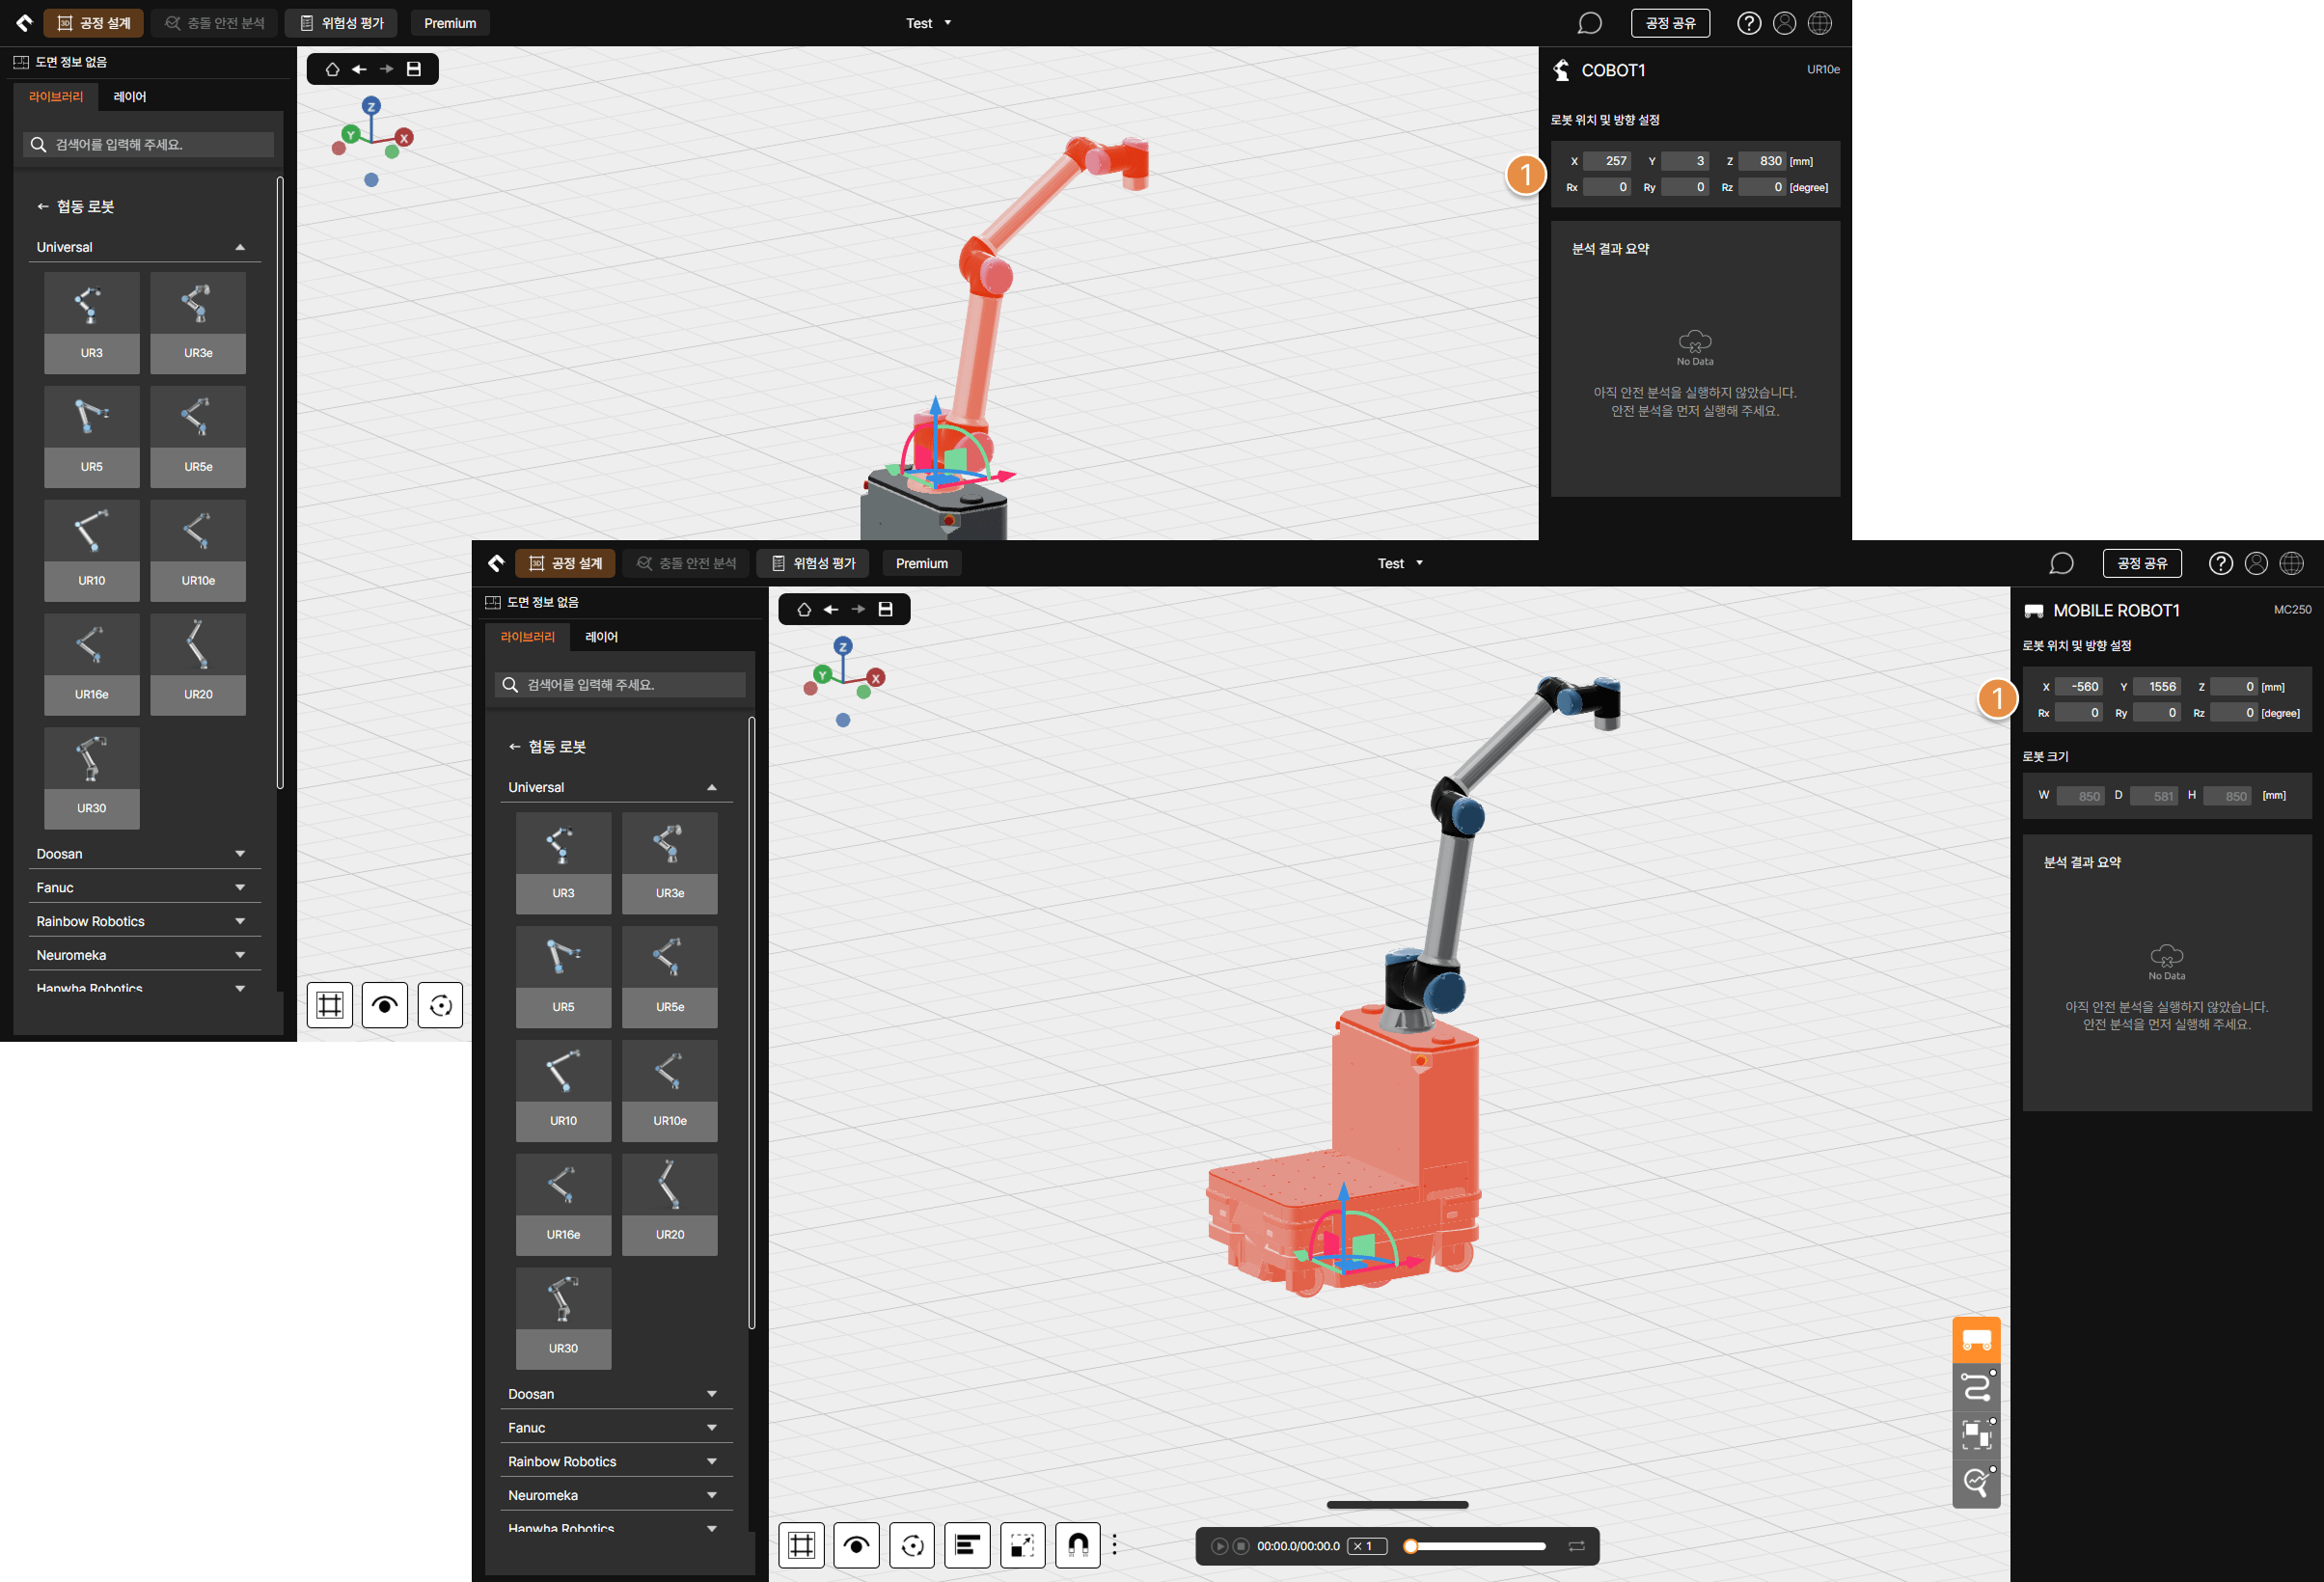Click the rotate view button in the MOBILE ROBOT1 window

[912, 1545]
